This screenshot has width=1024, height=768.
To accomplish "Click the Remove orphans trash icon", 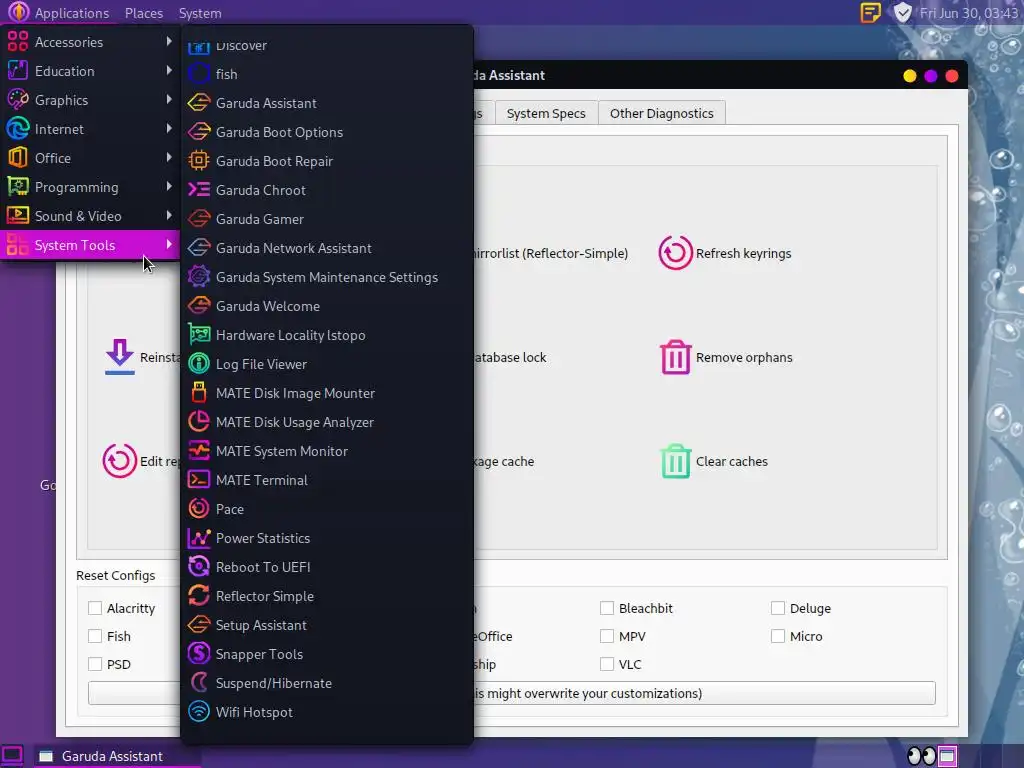I will (675, 357).
